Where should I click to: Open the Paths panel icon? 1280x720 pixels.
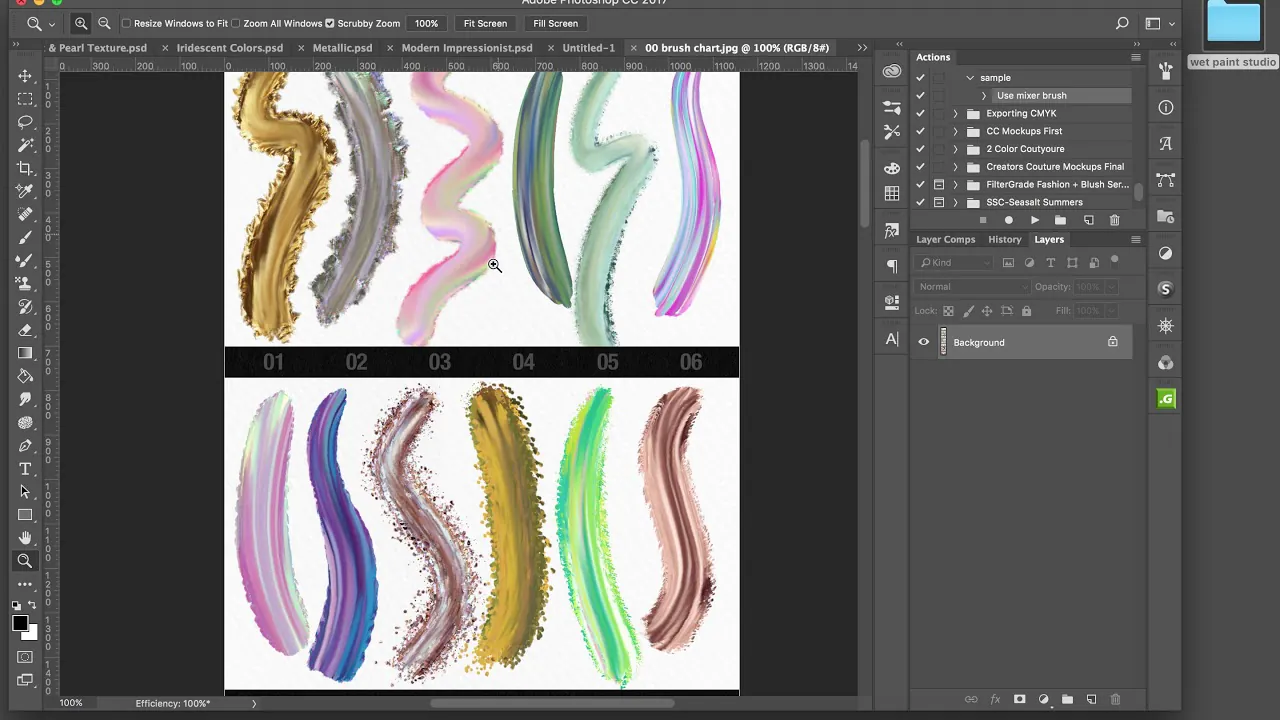click(1166, 180)
